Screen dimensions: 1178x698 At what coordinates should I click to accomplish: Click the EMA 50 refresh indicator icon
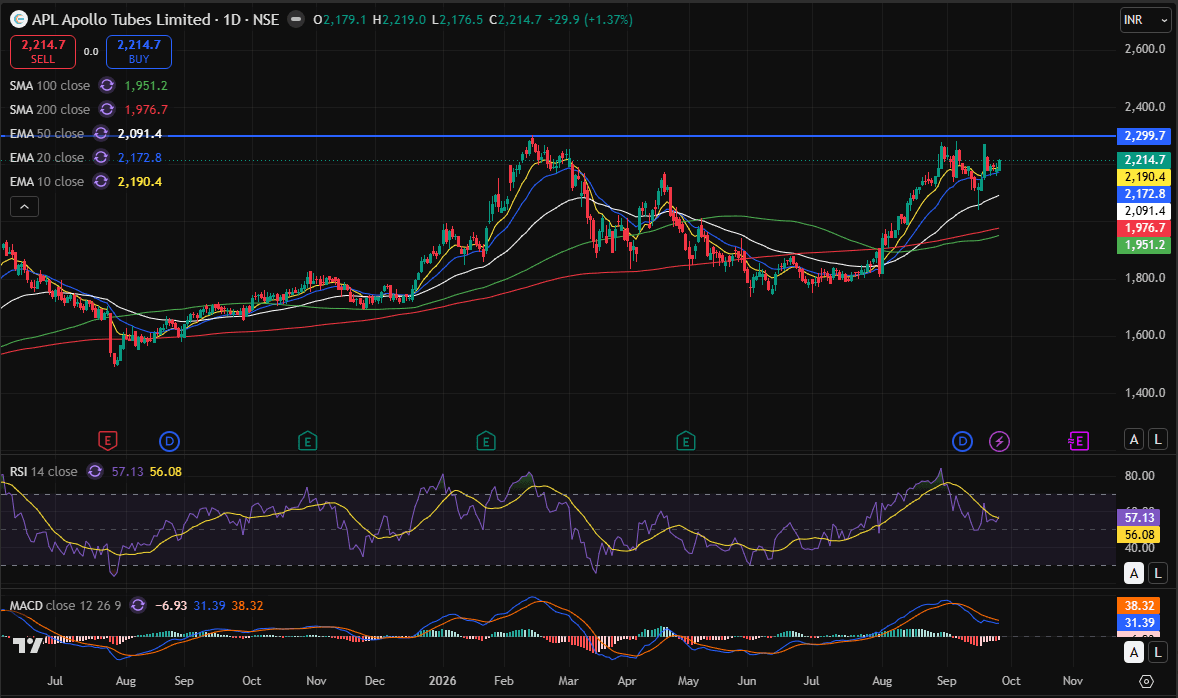(x=101, y=134)
